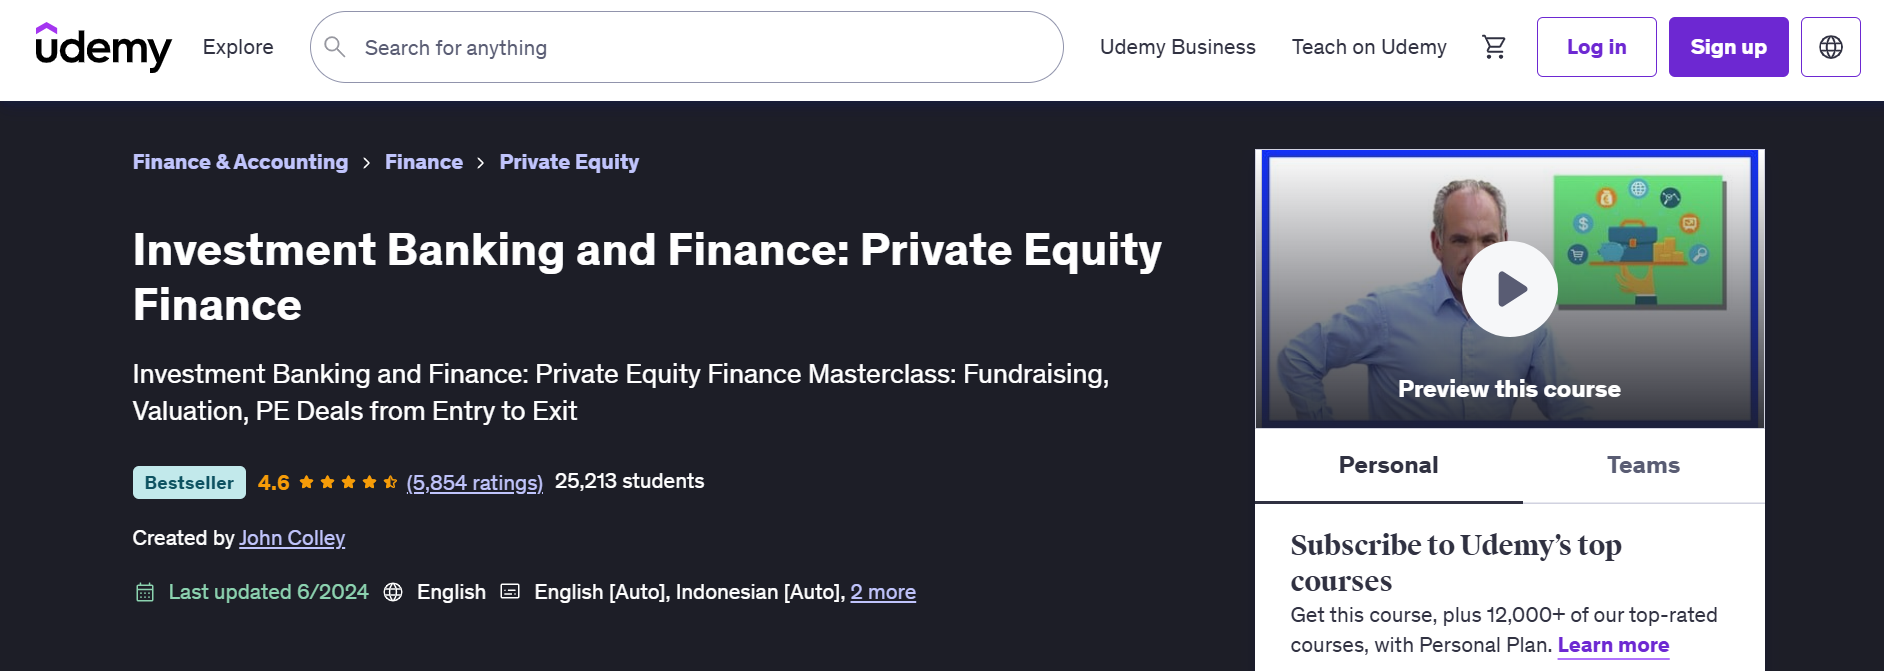
Task: Click the course language globe icon
Action: [393, 592]
